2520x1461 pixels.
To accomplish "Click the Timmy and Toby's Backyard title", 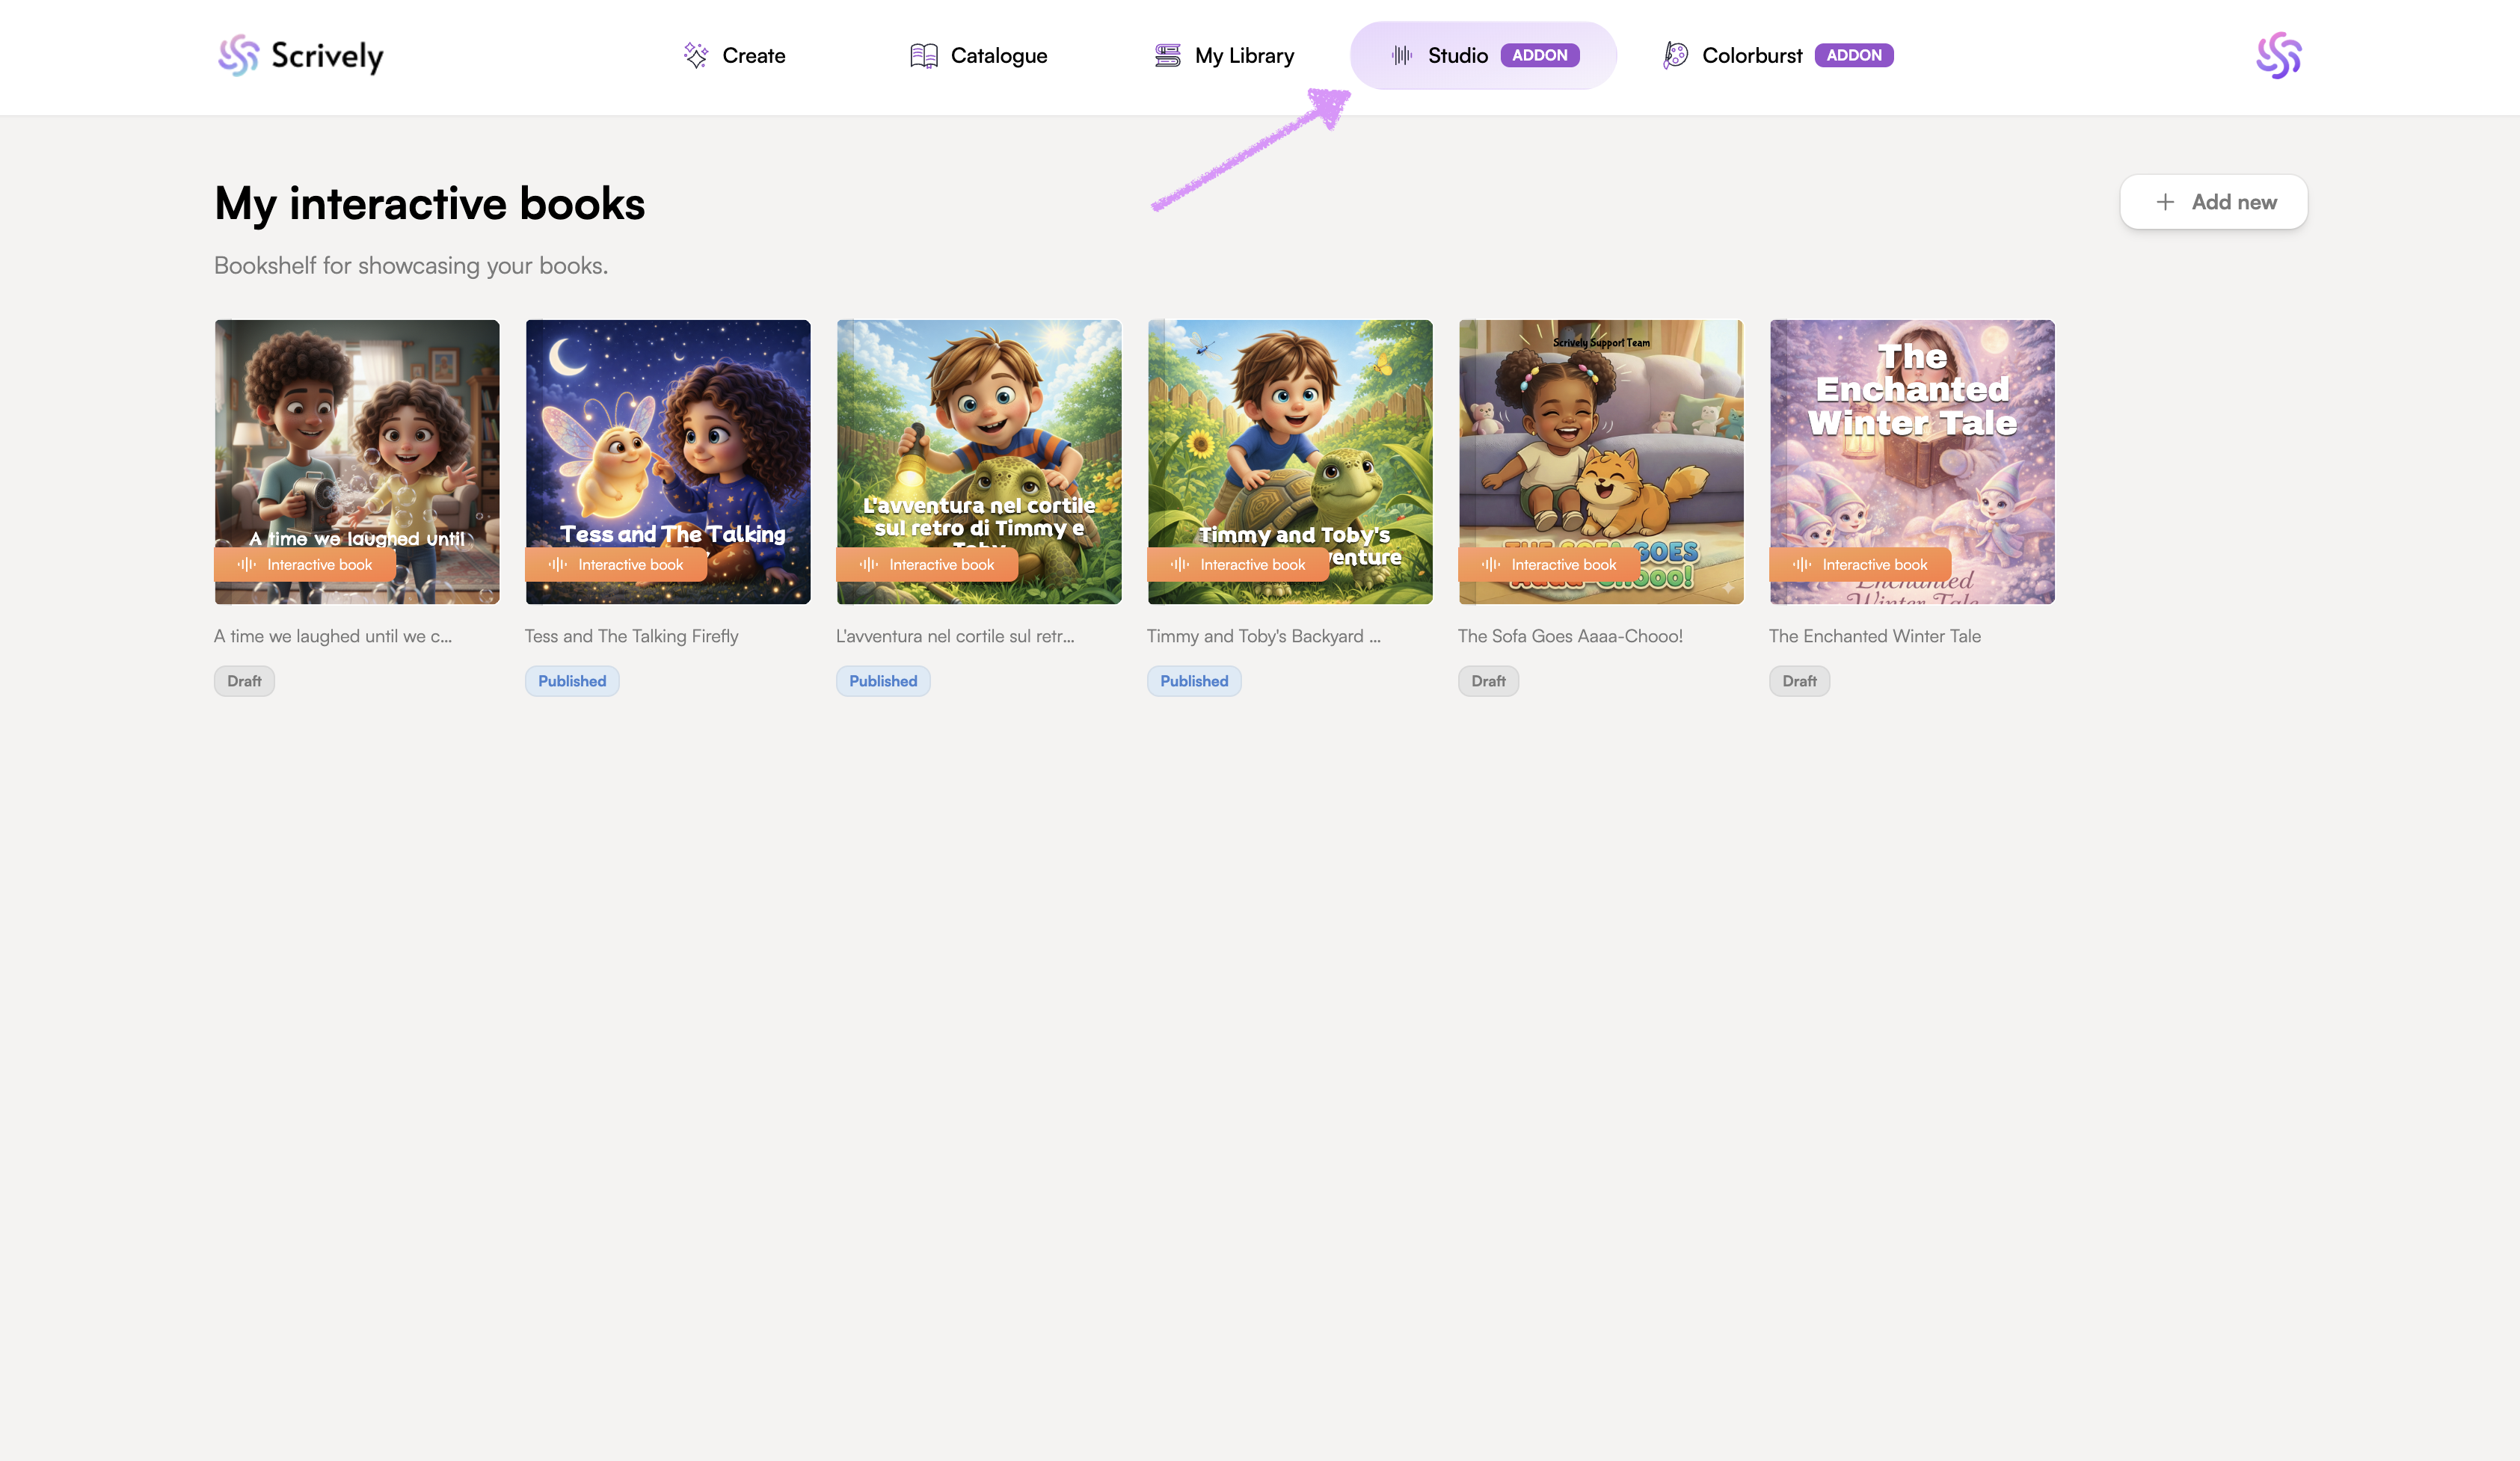I will click(x=1263, y=636).
